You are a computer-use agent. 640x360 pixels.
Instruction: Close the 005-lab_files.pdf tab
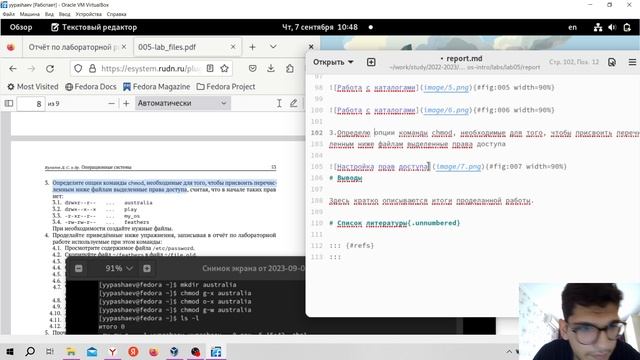click(x=233, y=47)
